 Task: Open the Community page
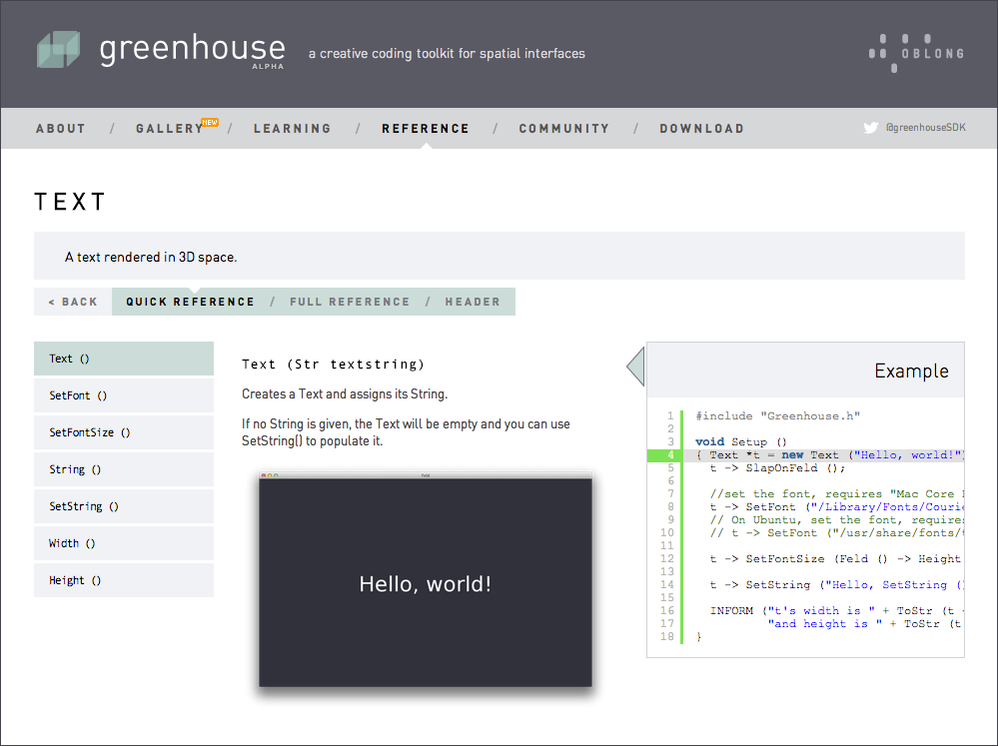[564, 129]
